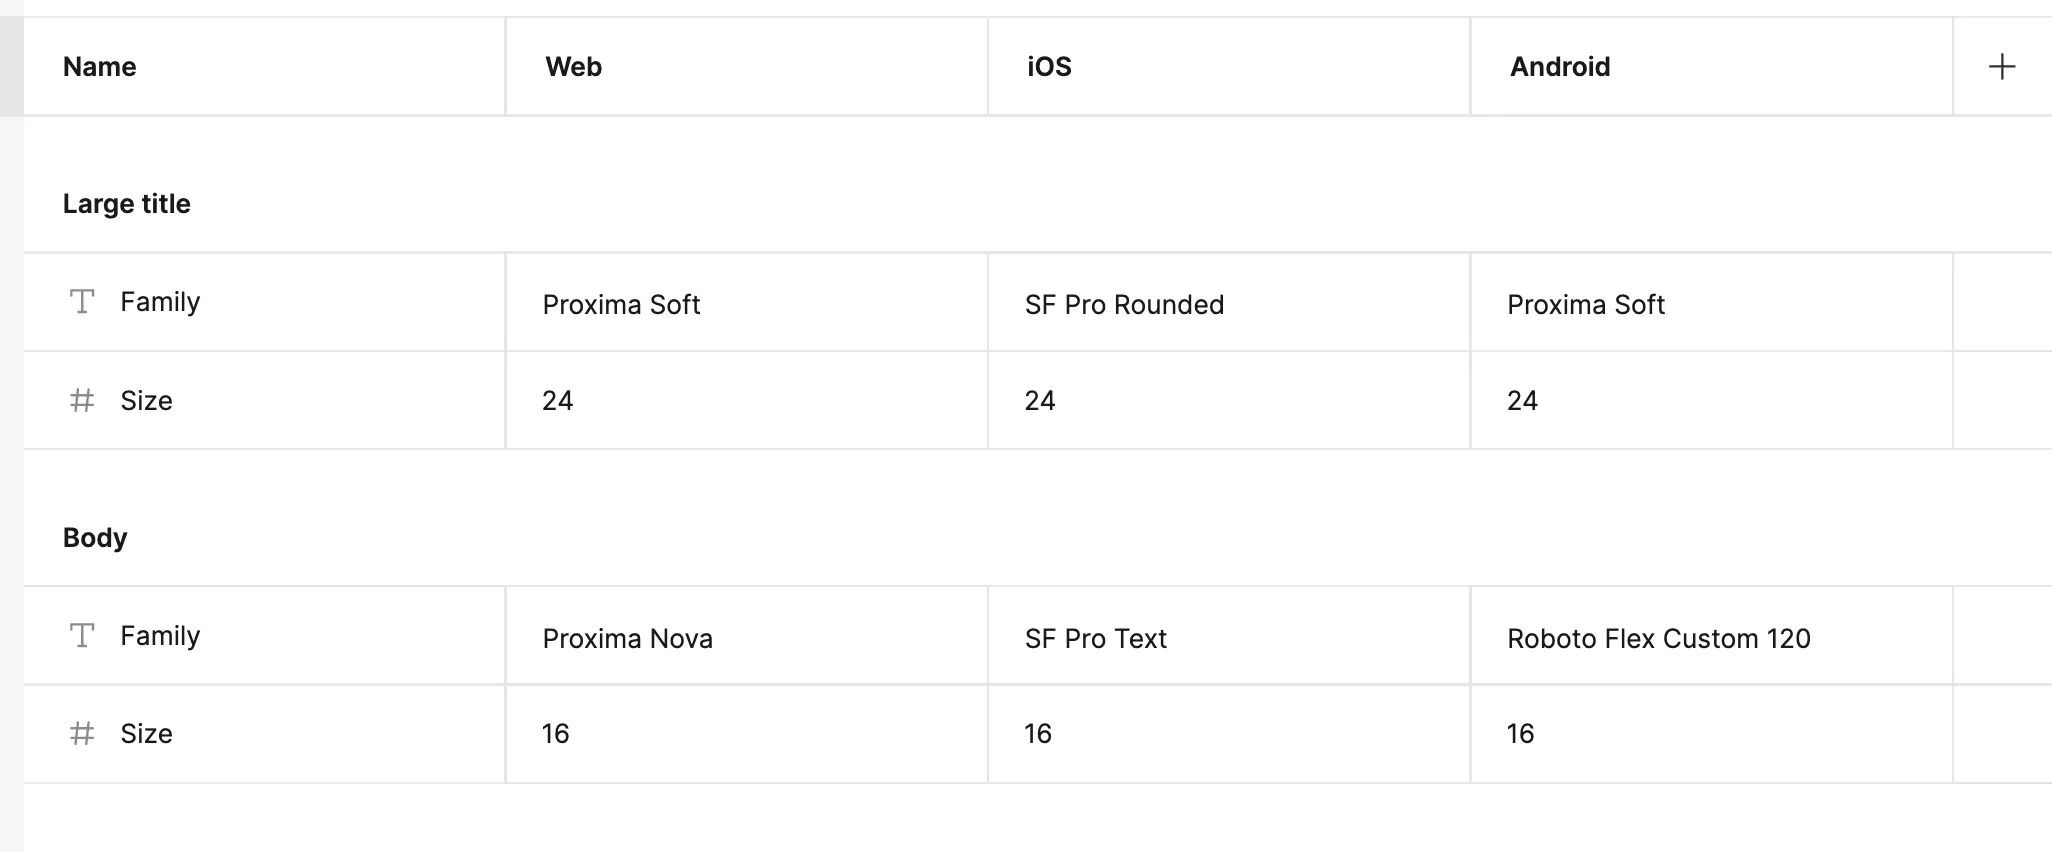Edit Android Large title family Proxima Soft
Screen dimensions: 2052x852
(x=1711, y=302)
